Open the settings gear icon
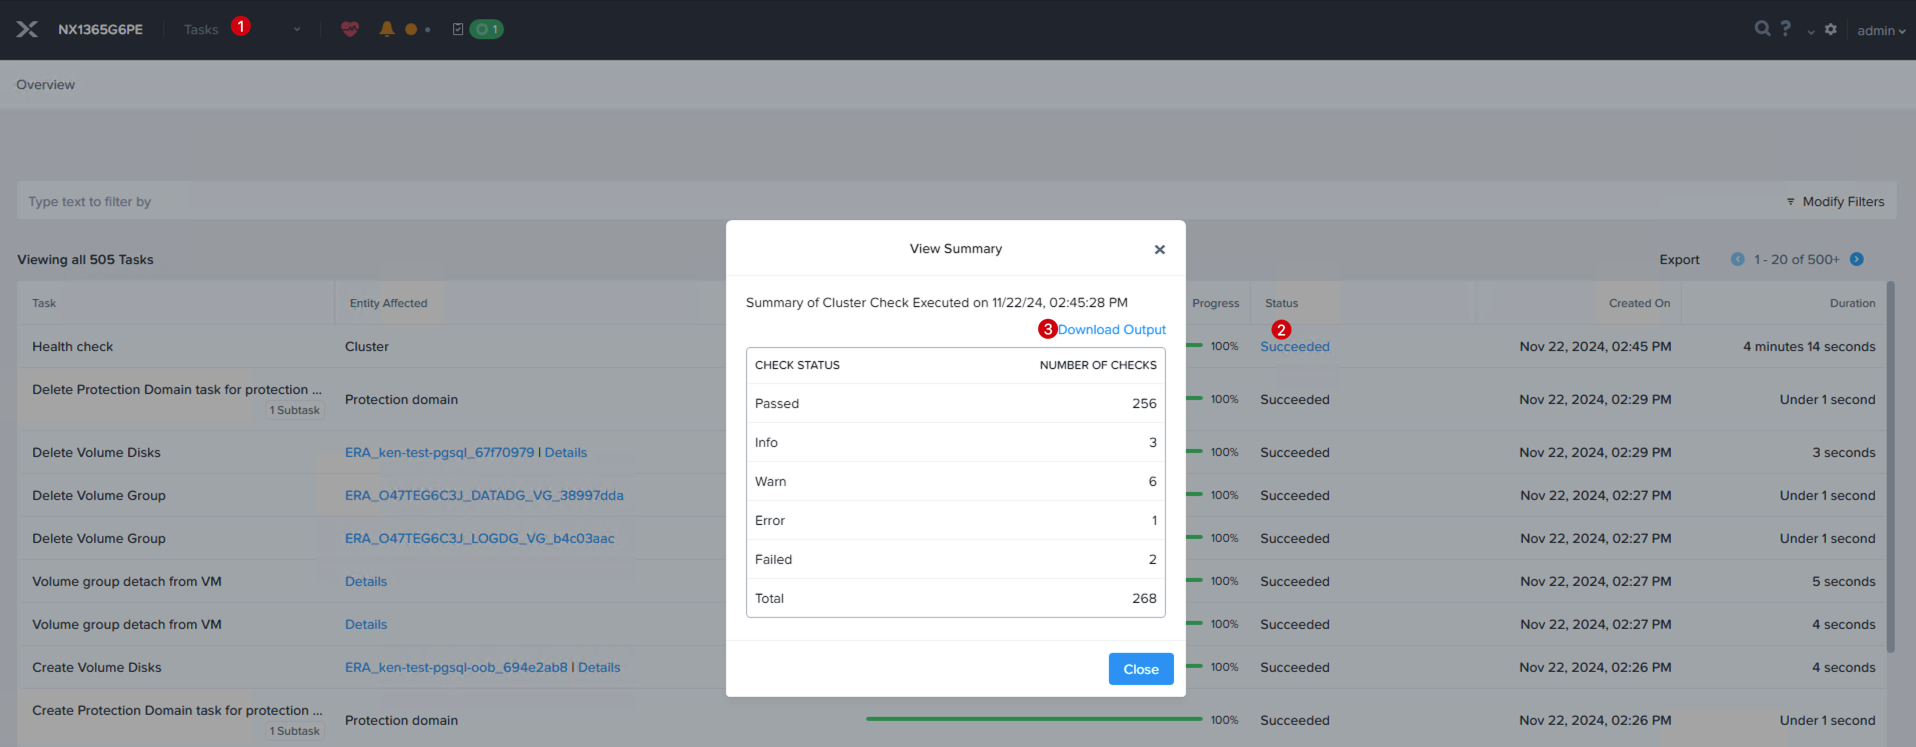Image resolution: width=1916 pixels, height=747 pixels. tap(1830, 29)
